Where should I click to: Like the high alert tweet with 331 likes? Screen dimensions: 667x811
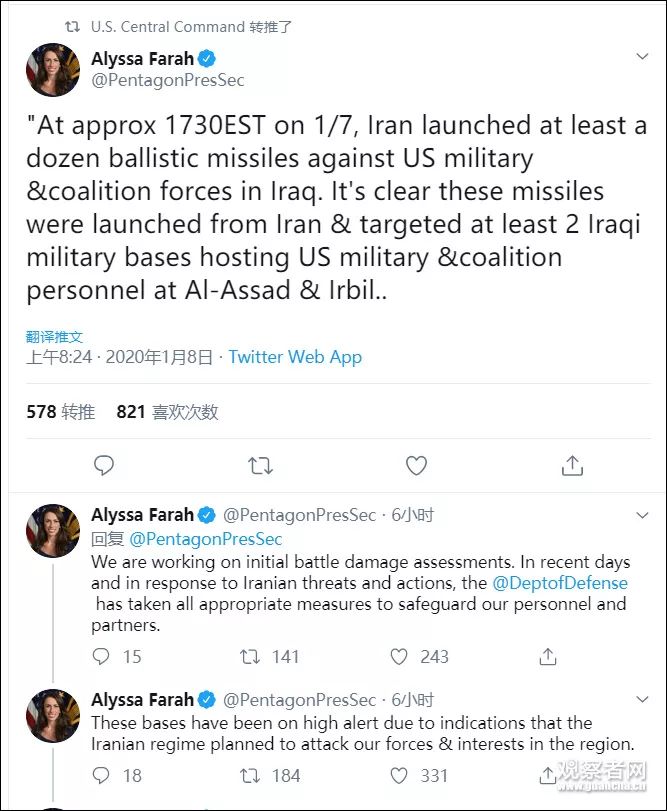[399, 775]
